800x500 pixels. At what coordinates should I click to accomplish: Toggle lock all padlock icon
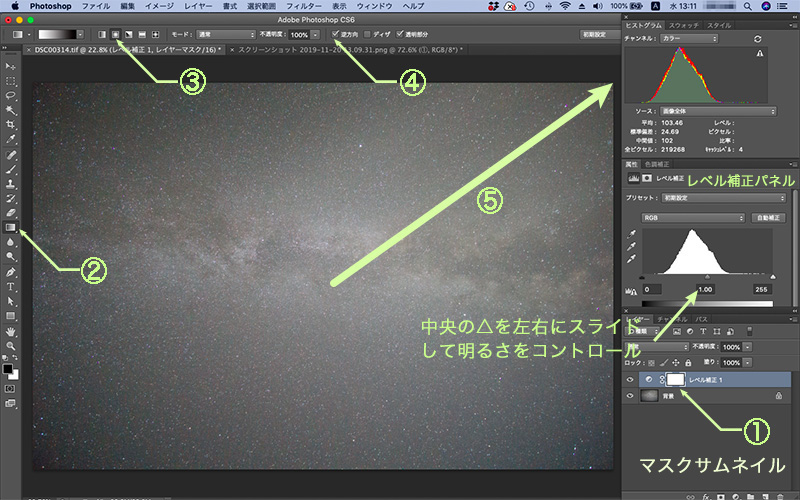[688, 363]
